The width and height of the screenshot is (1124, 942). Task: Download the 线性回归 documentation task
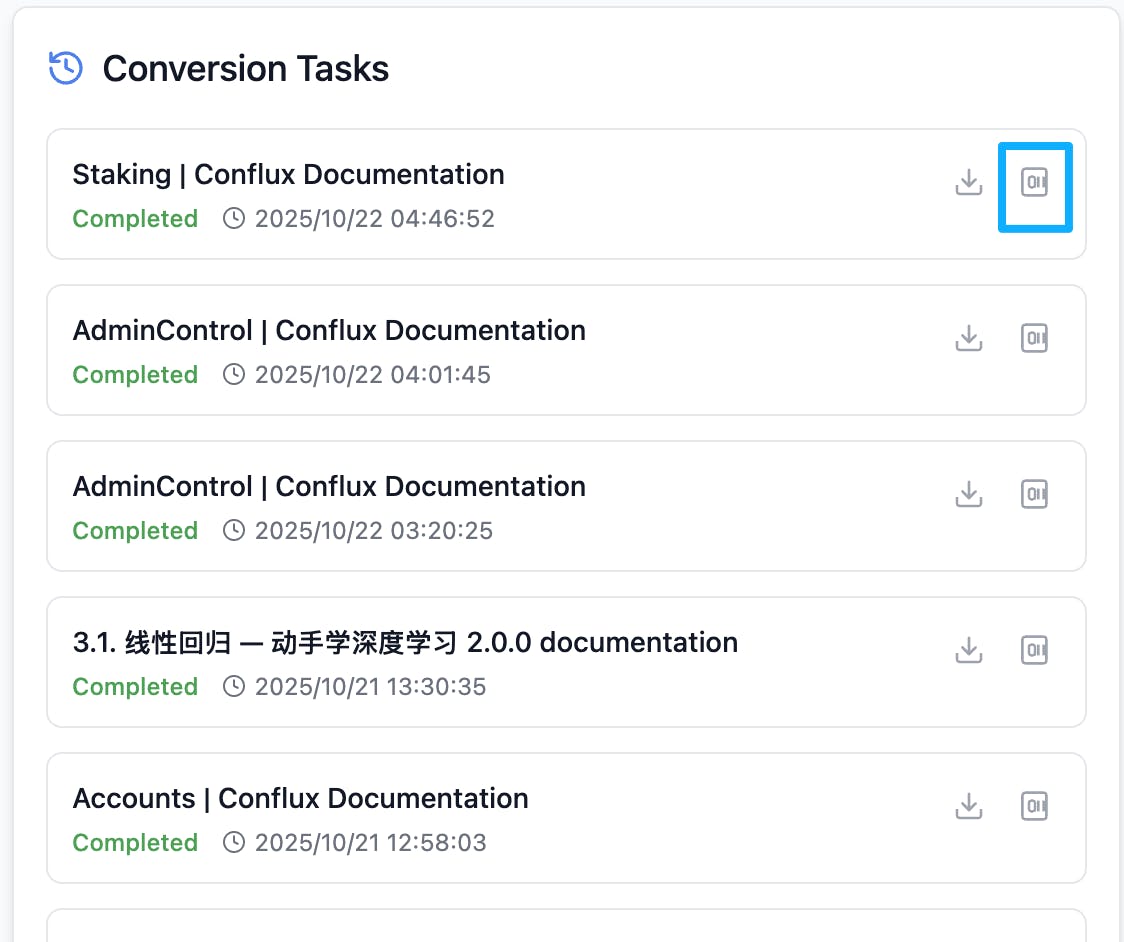point(968,651)
